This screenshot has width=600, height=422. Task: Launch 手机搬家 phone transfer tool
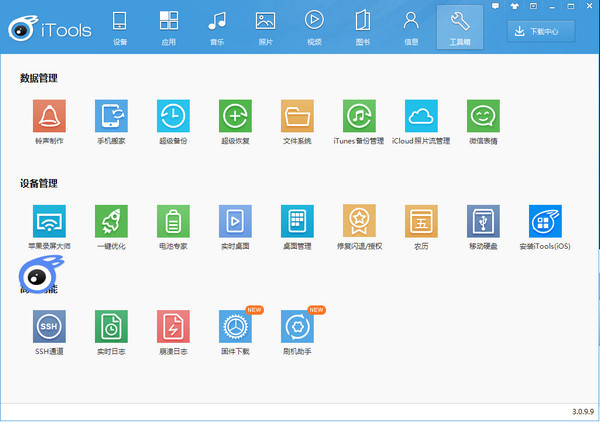click(x=111, y=116)
